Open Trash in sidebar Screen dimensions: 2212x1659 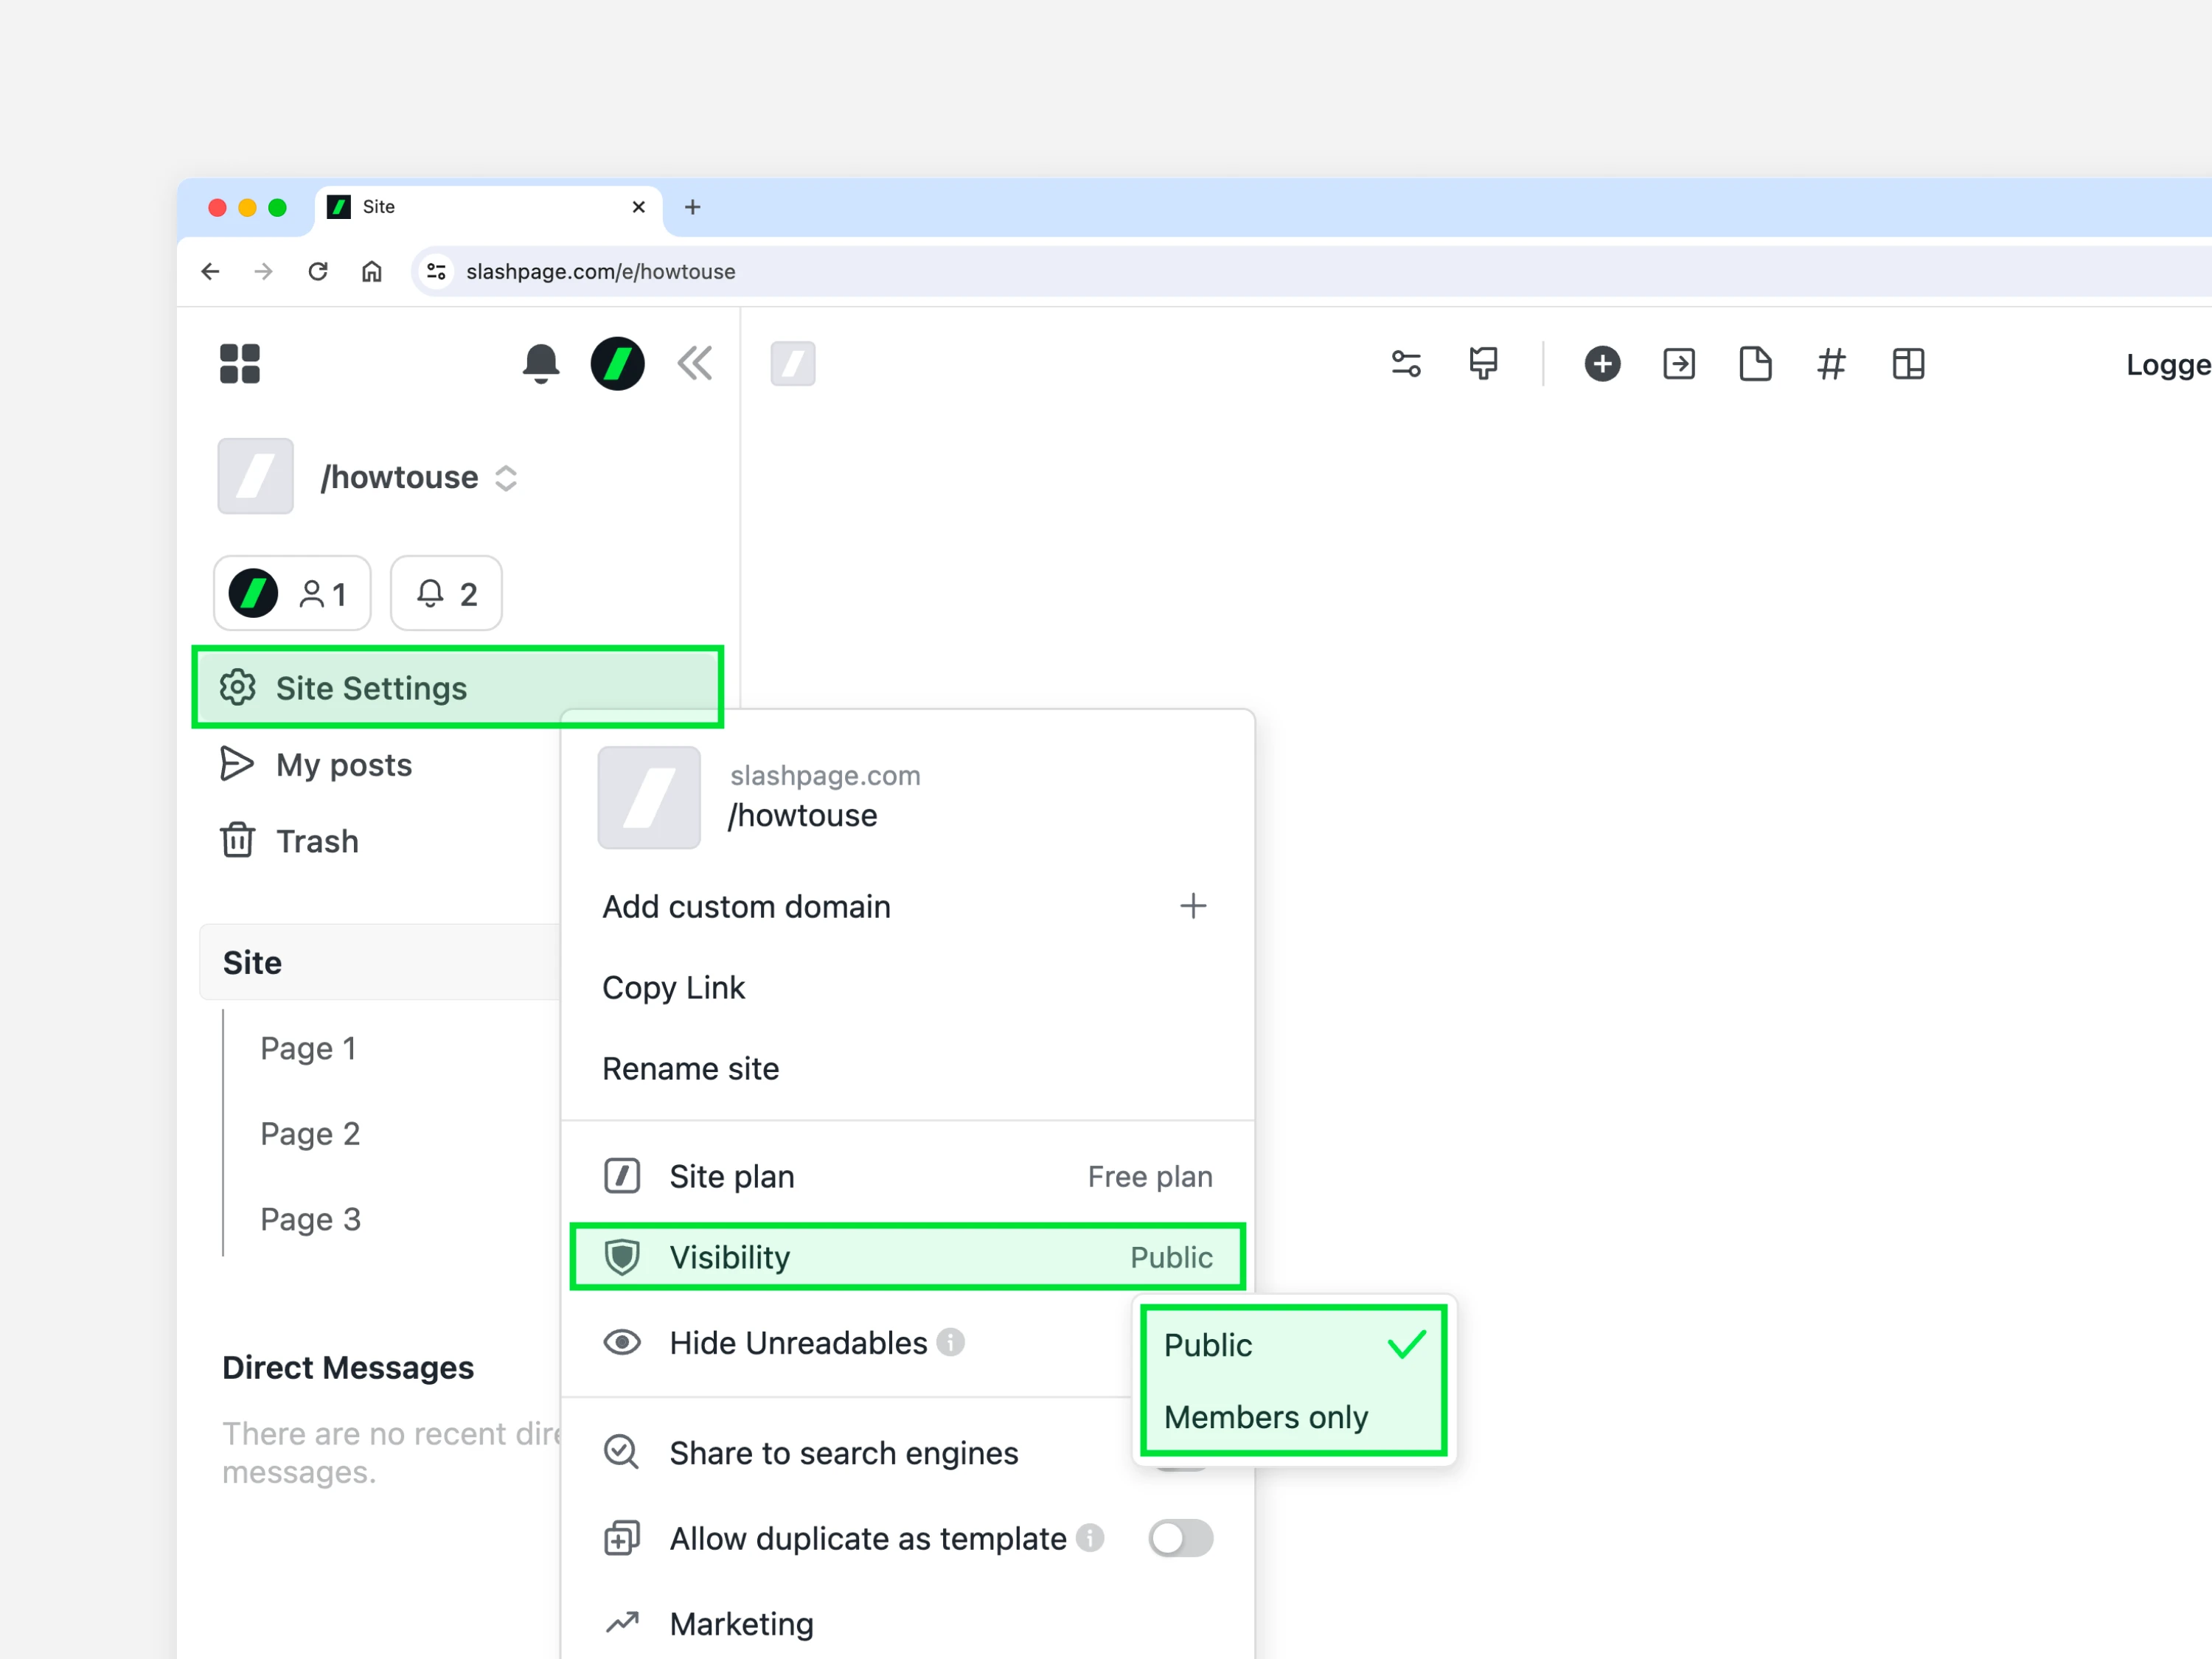coord(289,841)
